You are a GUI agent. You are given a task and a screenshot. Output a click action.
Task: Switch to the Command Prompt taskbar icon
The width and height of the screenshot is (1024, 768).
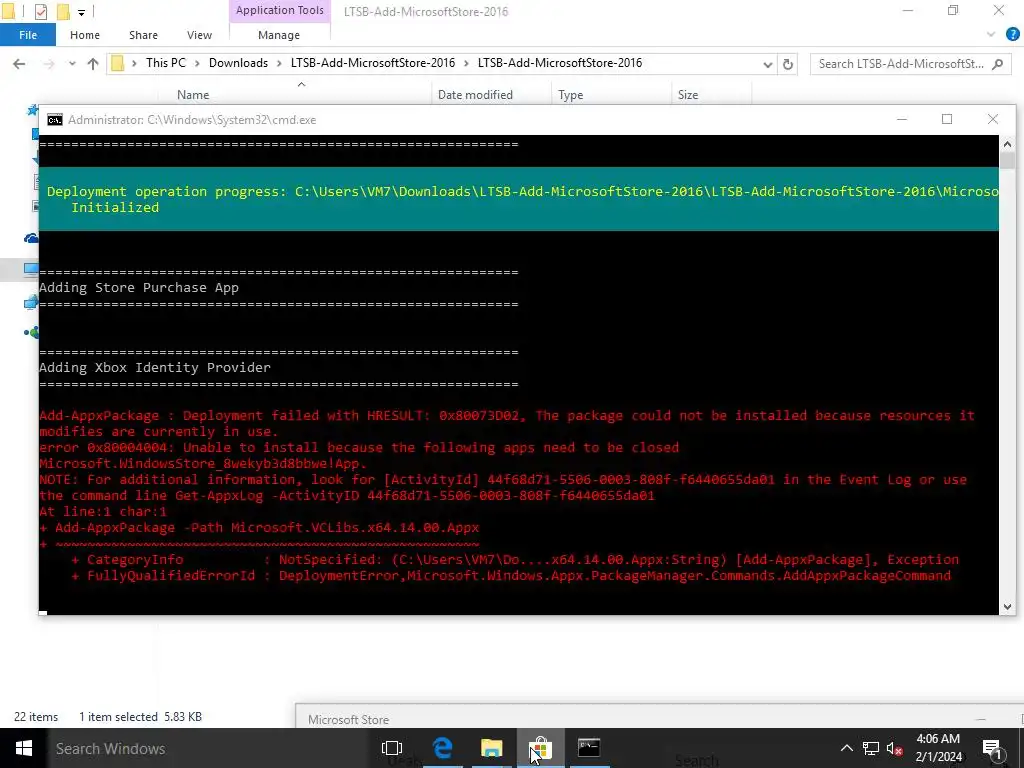tap(589, 748)
